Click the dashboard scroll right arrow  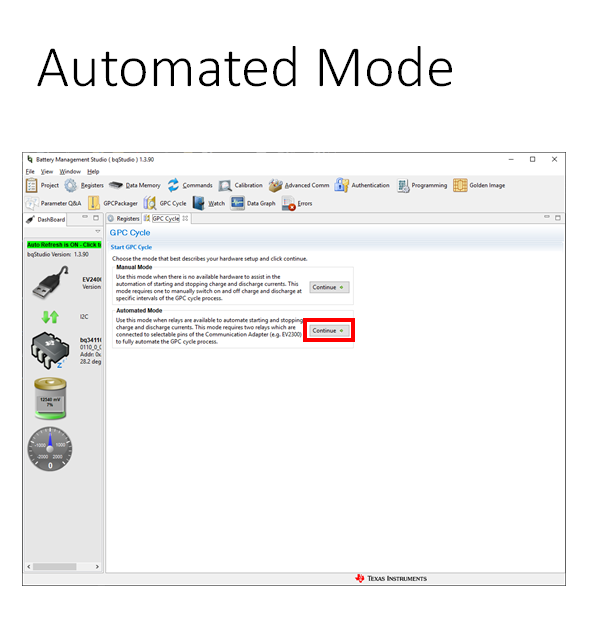tap(97, 567)
